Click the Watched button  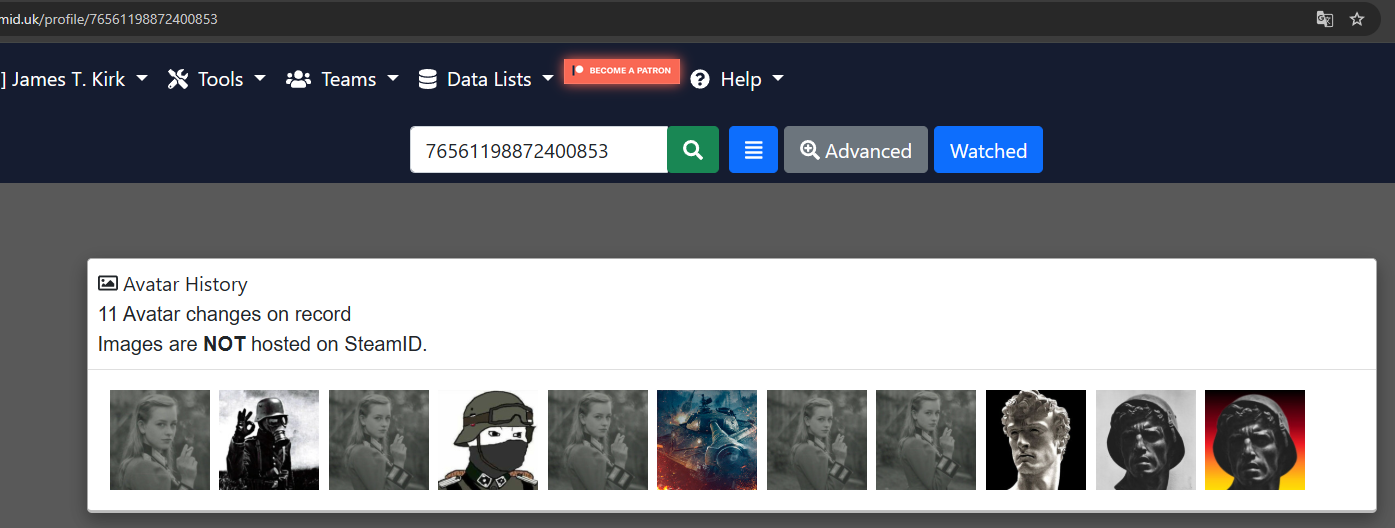(x=988, y=150)
